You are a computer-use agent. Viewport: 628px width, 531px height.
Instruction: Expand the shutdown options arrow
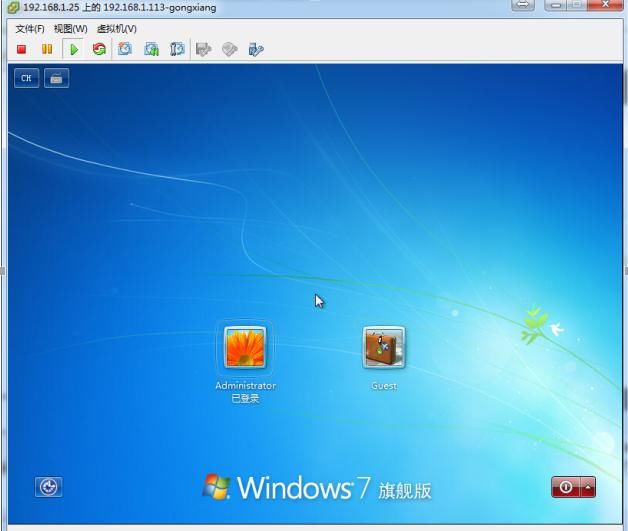click(588, 487)
